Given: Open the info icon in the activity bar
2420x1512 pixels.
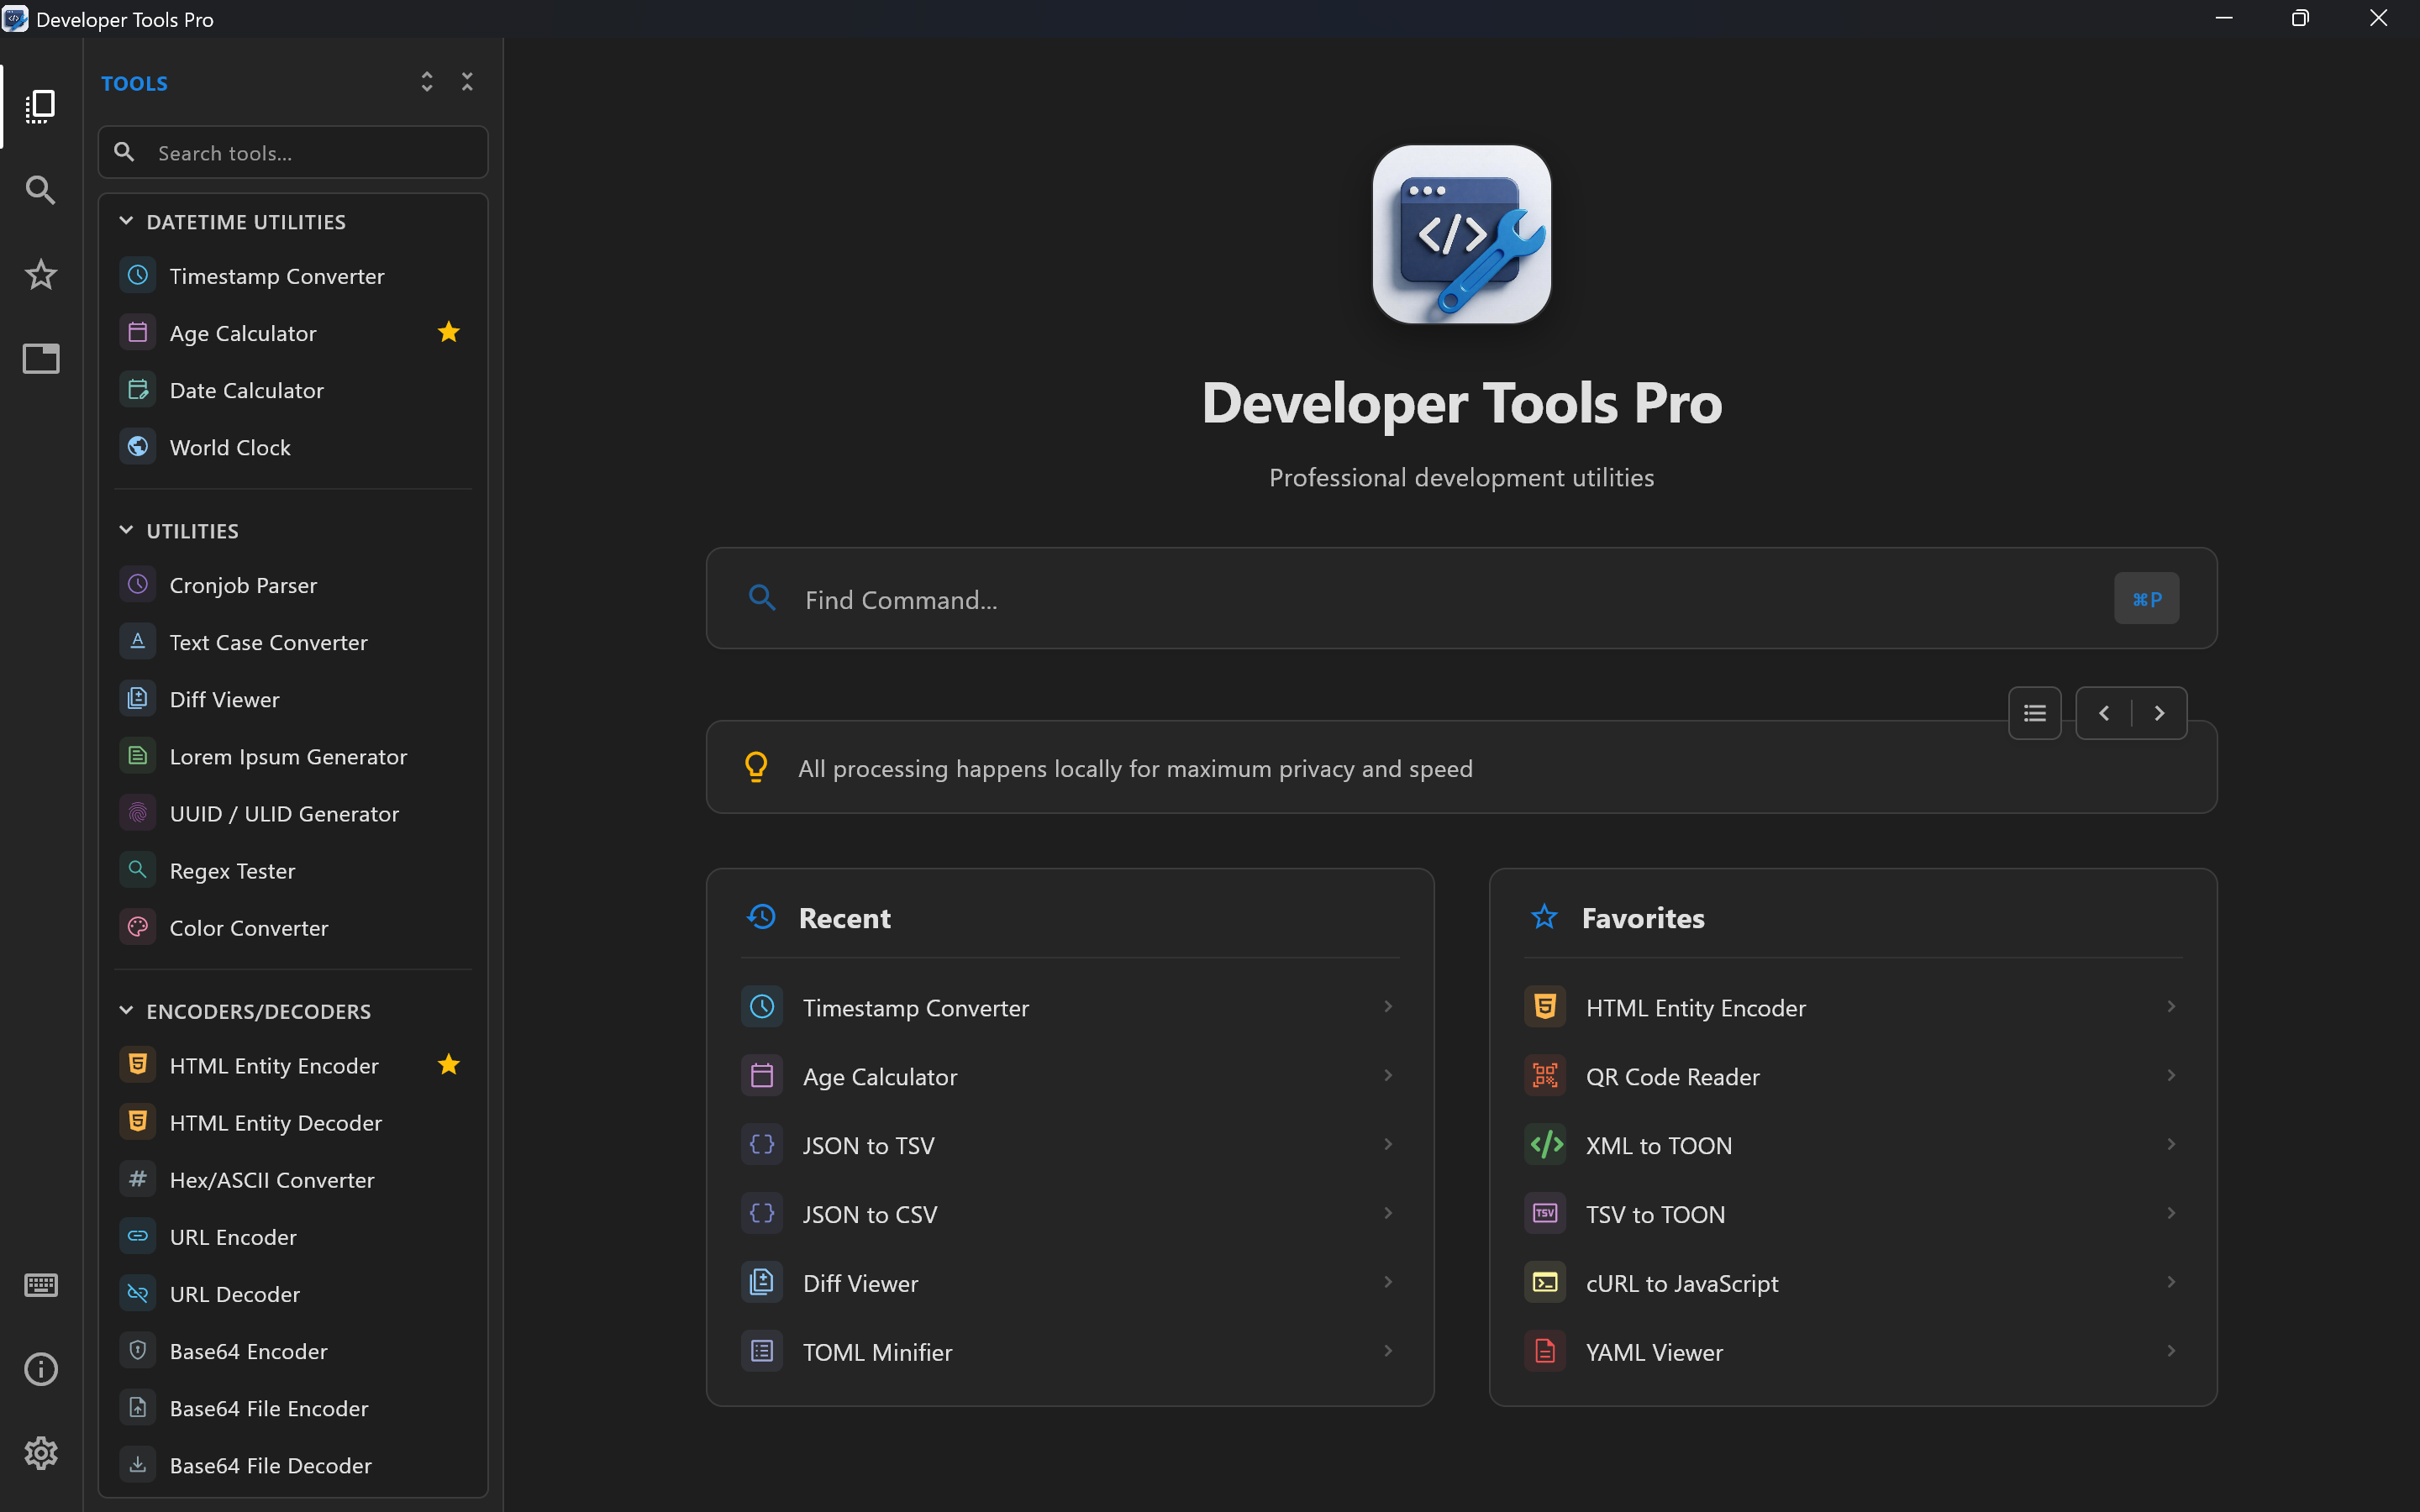Looking at the screenshot, I should pyautogui.click(x=40, y=1369).
